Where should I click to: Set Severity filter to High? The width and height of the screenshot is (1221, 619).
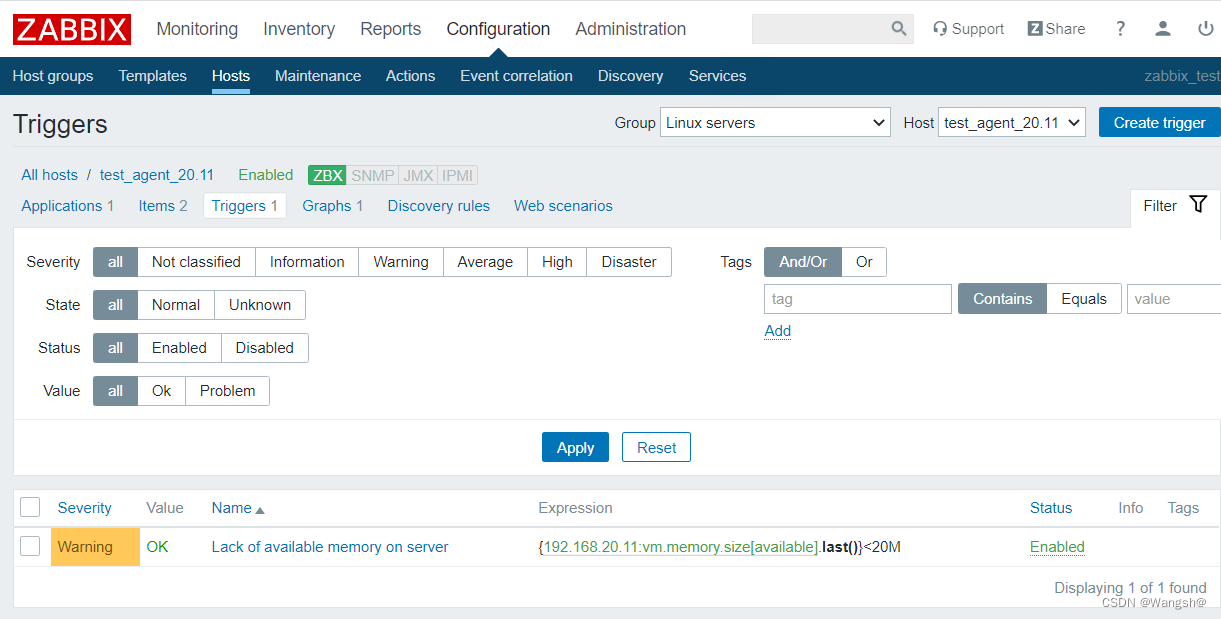pyautogui.click(x=557, y=262)
